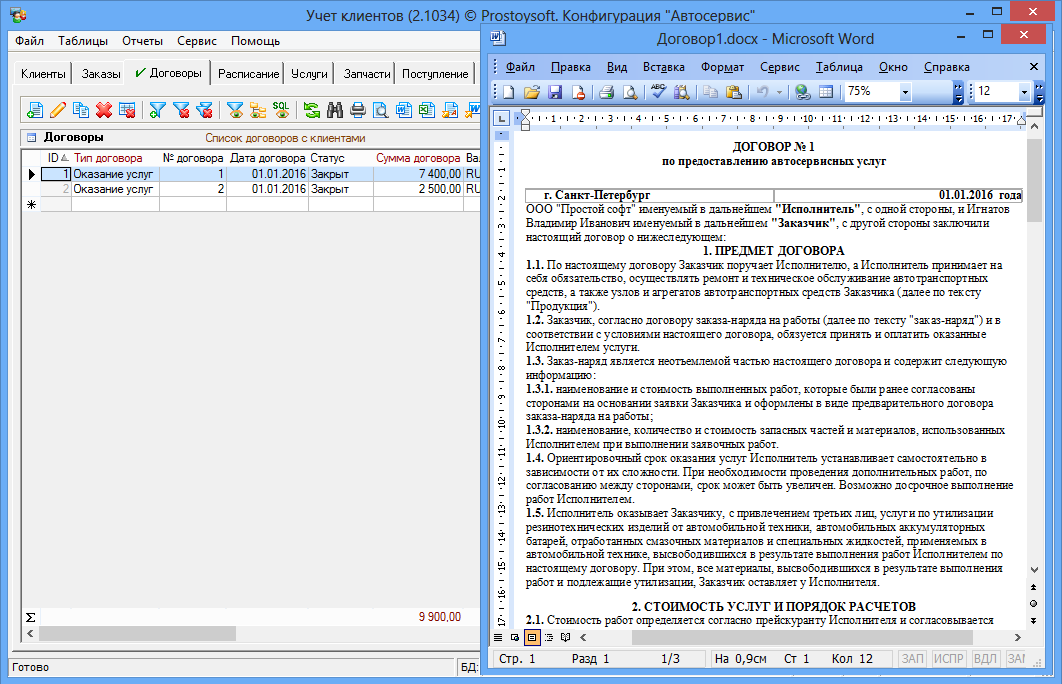The height and width of the screenshot is (684, 1062).
Task: Click the Open folder icon in Word
Action: pyautogui.click(x=532, y=92)
